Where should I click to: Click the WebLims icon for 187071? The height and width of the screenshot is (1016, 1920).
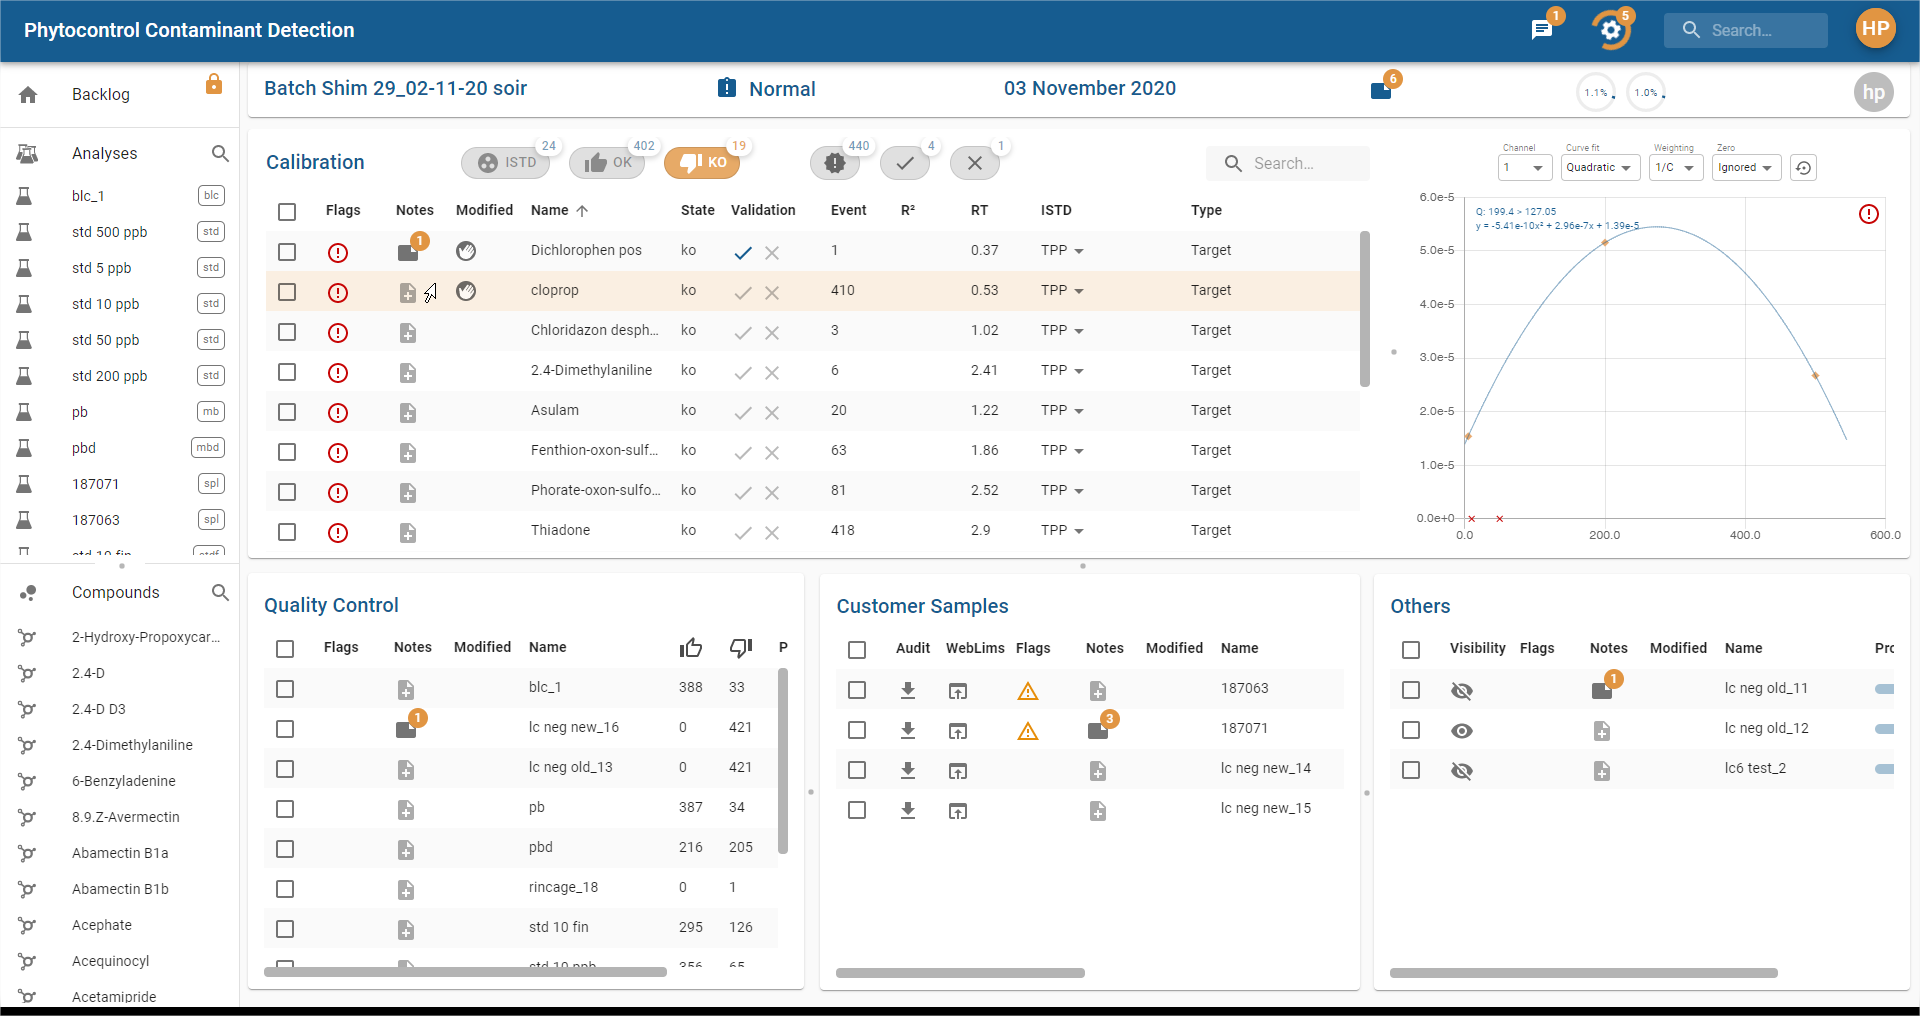coord(957,731)
